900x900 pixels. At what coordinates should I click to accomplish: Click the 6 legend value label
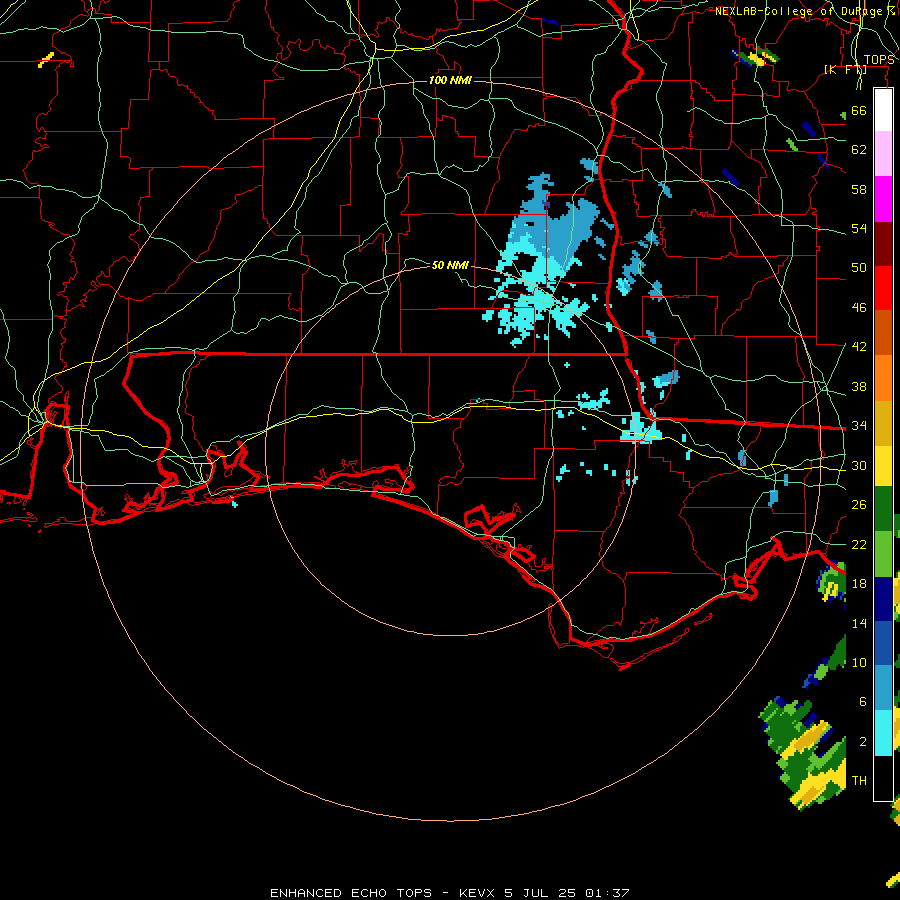pos(862,702)
